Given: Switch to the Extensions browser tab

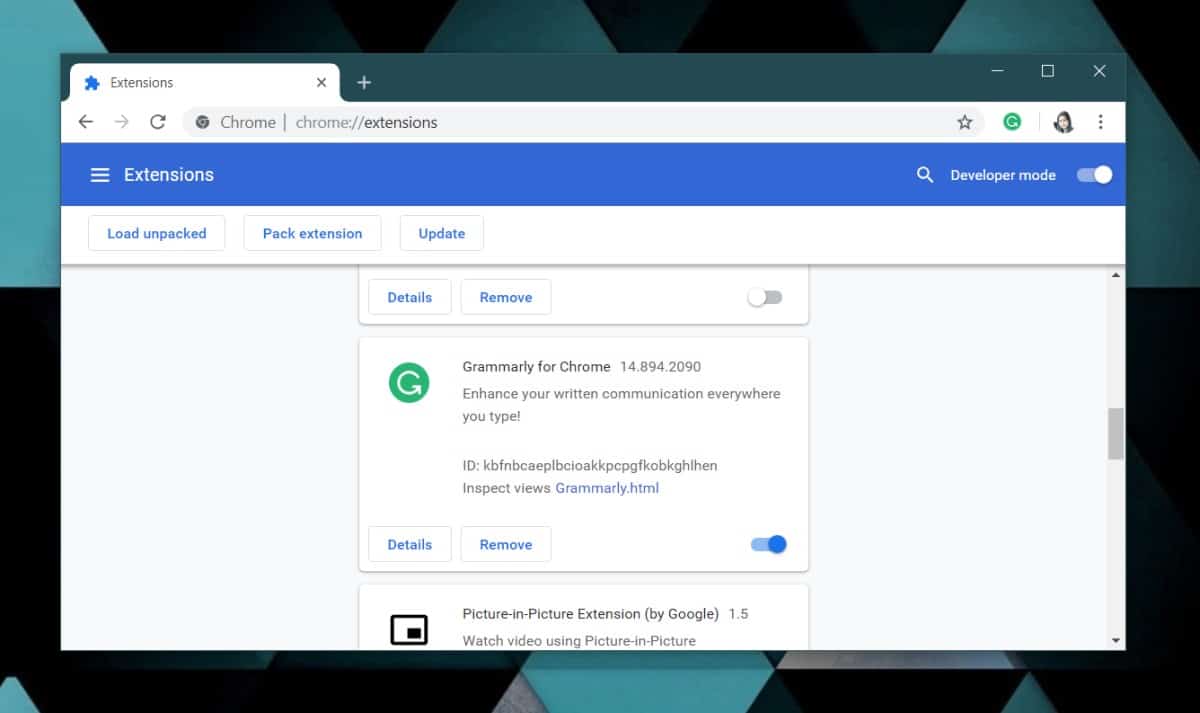Looking at the screenshot, I should pos(142,82).
